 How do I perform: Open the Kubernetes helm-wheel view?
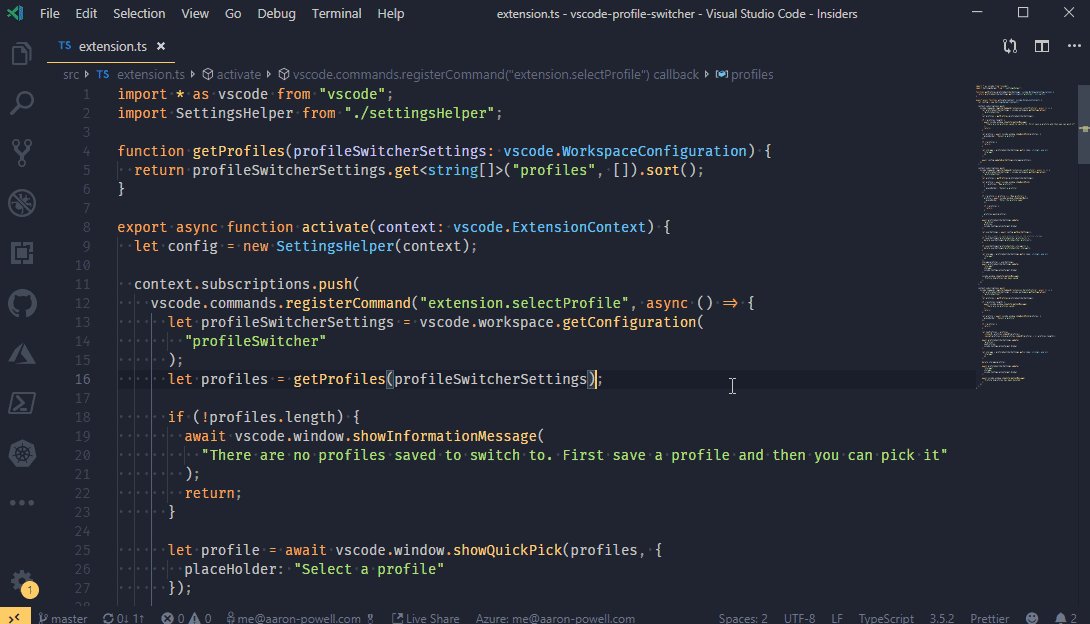pos(22,454)
